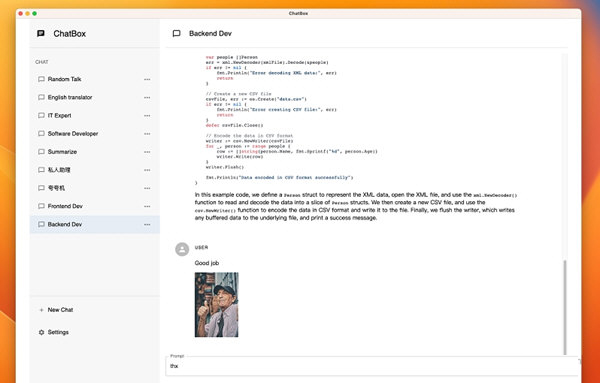This screenshot has width=600, height=383.
Task: Click the chat icon next to English translator
Action: [x=41, y=97]
